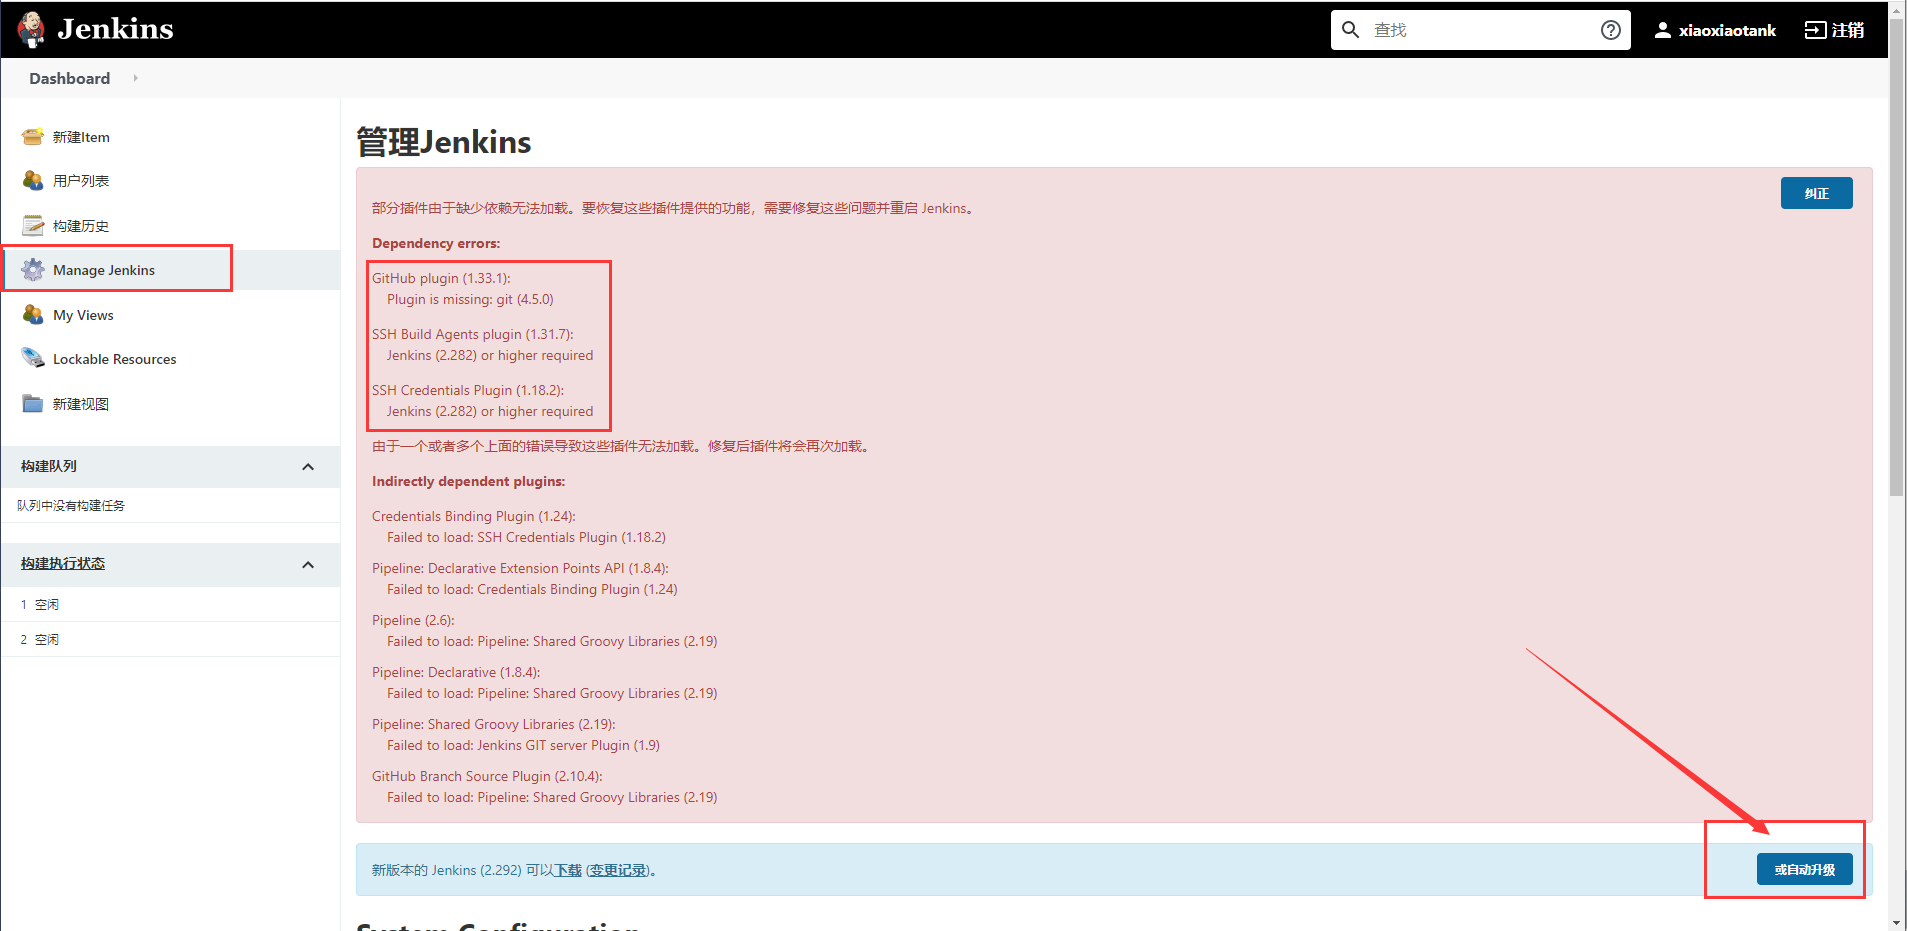View the 构建历史 build history
Image resolution: width=1907 pixels, height=931 pixels.
pyautogui.click(x=79, y=225)
